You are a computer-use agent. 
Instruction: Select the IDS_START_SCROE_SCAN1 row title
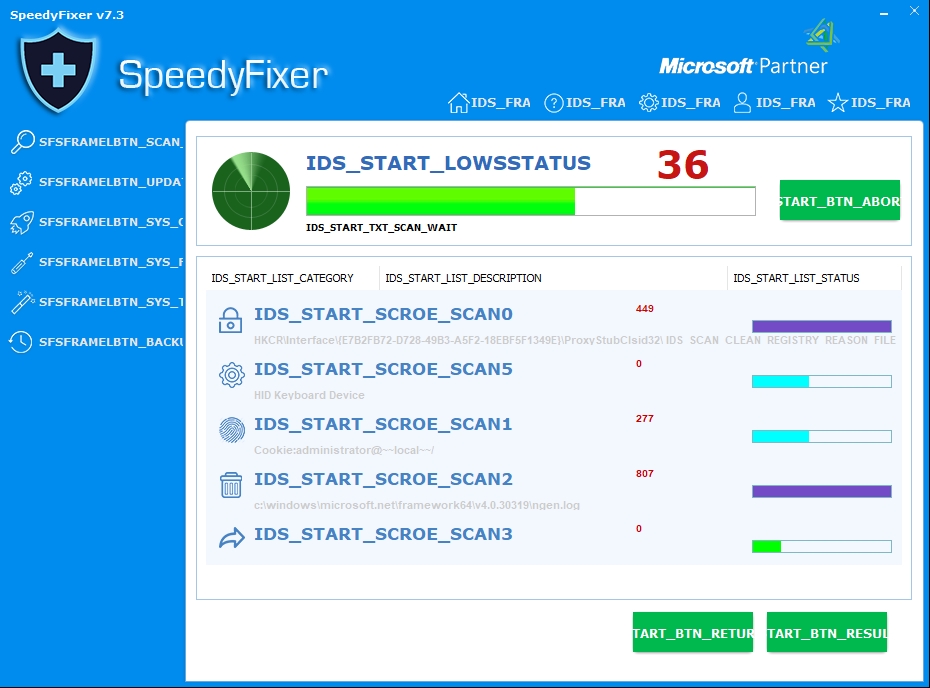tap(383, 424)
